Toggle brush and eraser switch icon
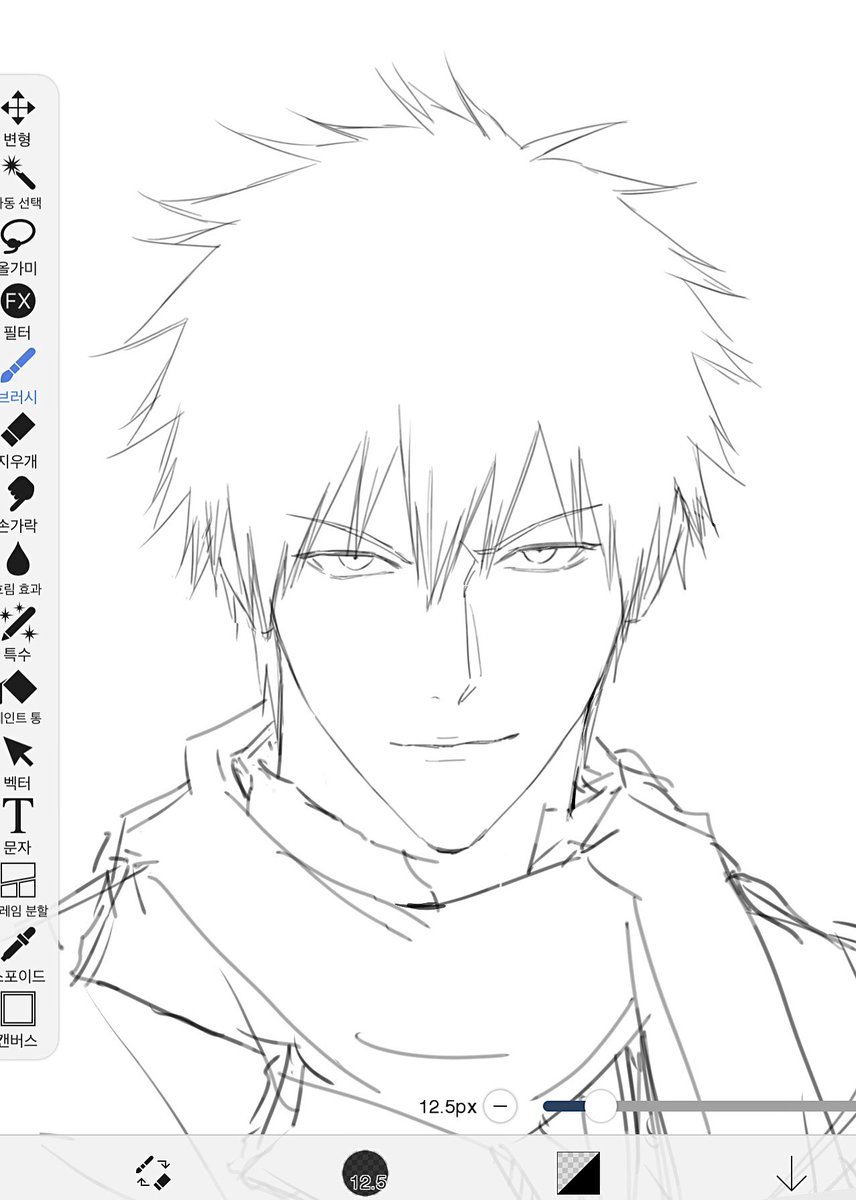856x1200 pixels. (154, 1172)
